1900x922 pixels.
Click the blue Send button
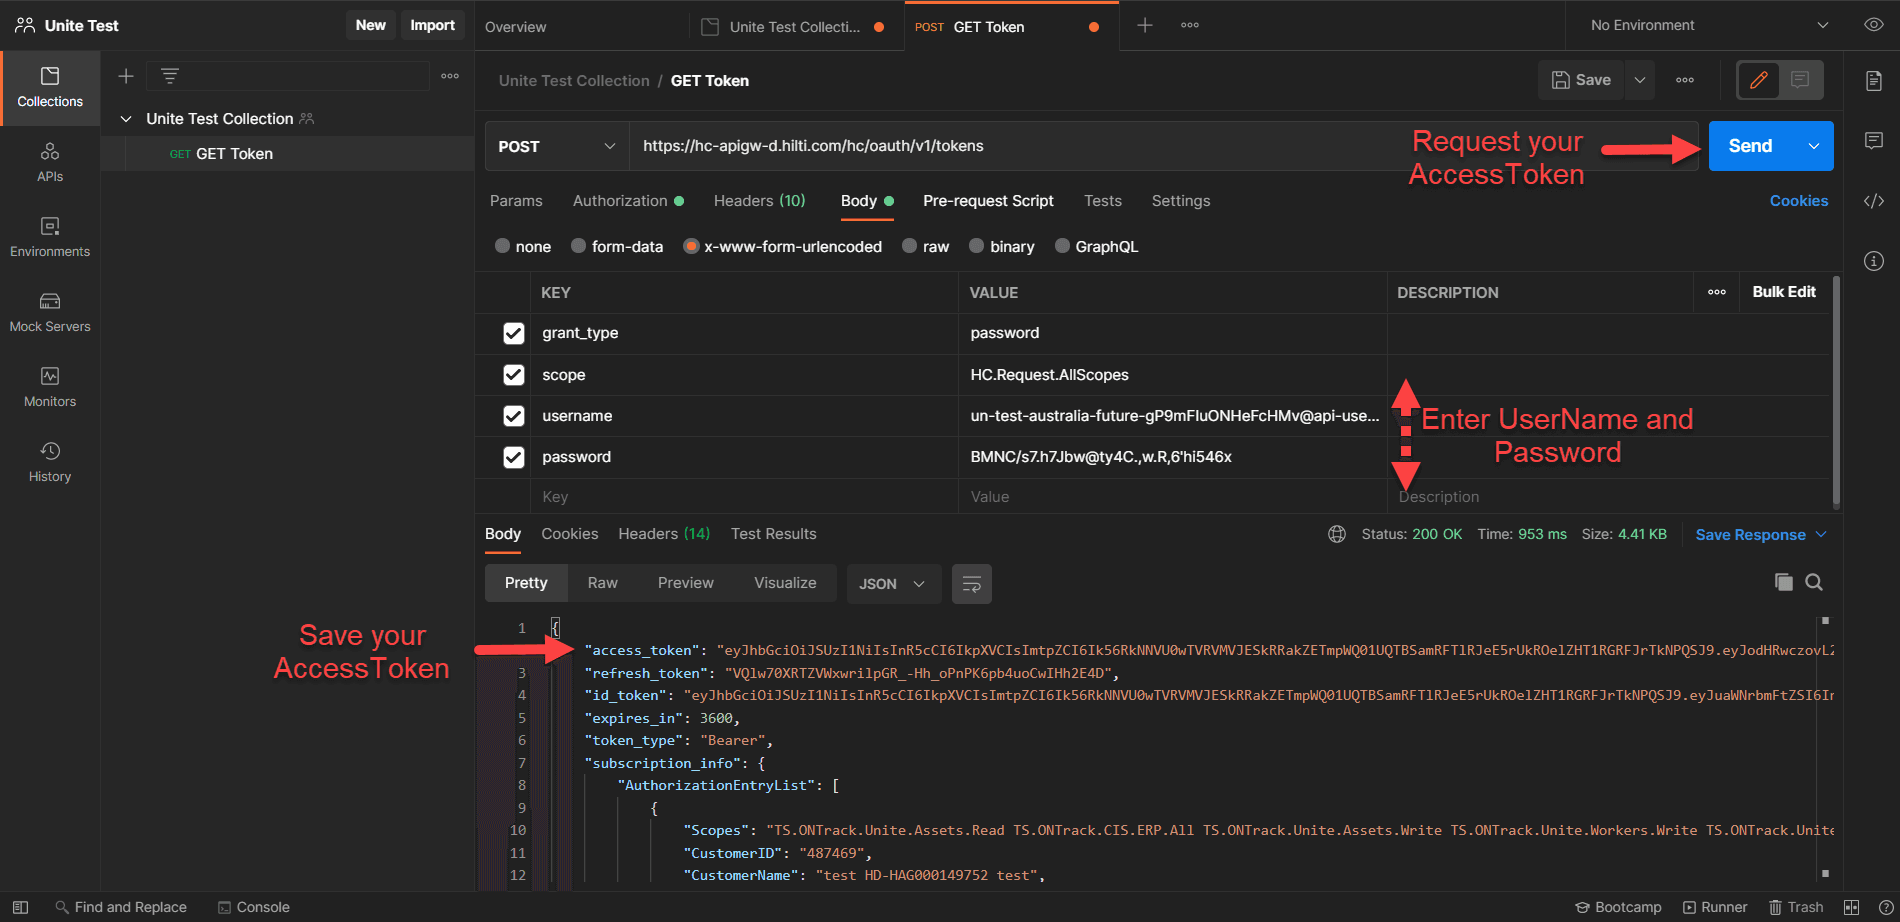click(1751, 146)
